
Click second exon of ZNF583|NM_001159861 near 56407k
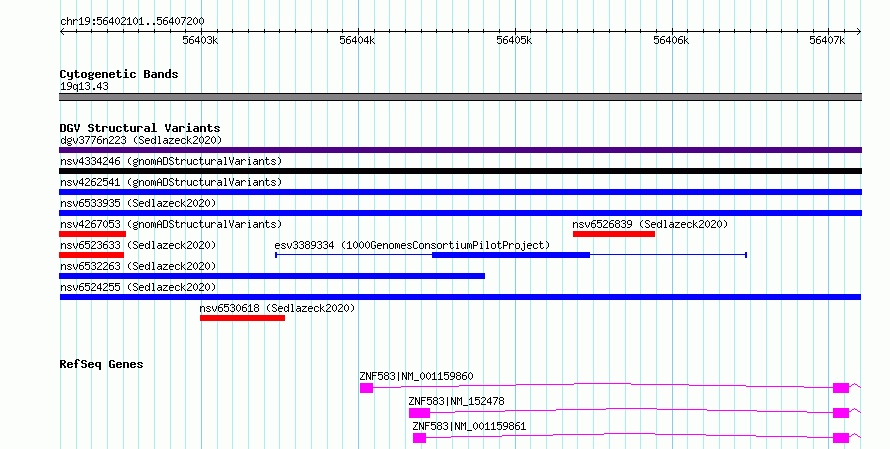point(841,438)
